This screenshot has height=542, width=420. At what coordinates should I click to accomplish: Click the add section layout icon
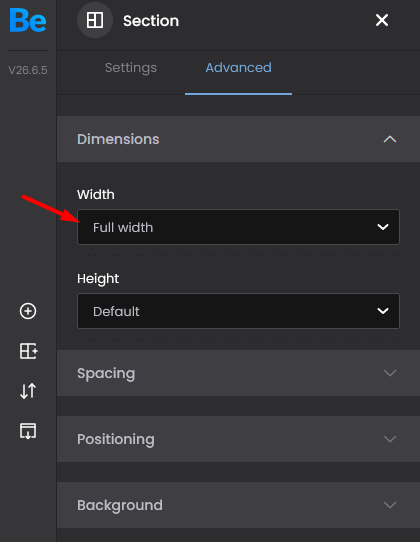[28, 351]
